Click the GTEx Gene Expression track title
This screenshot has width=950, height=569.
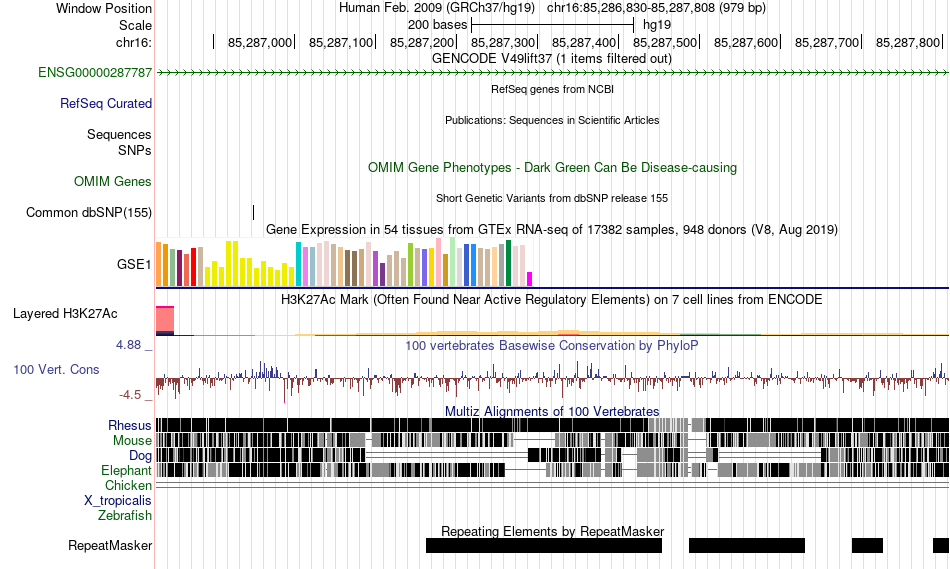[x=552, y=230]
